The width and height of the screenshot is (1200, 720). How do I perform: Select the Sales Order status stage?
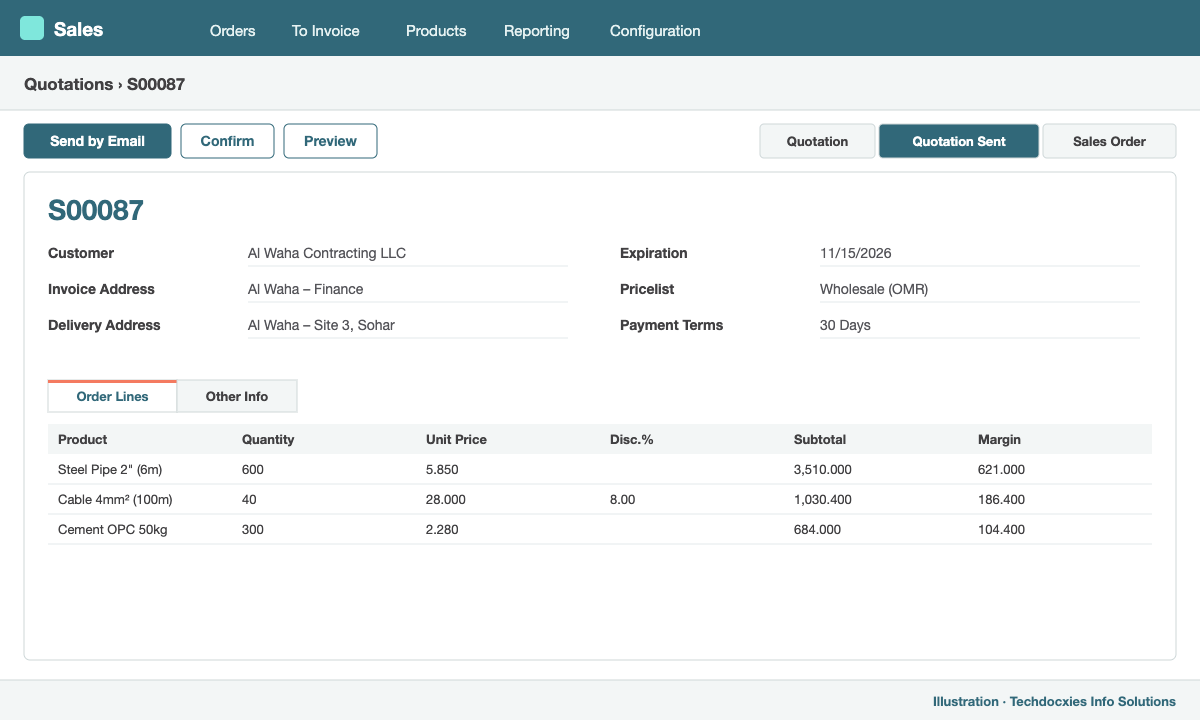[1109, 141]
